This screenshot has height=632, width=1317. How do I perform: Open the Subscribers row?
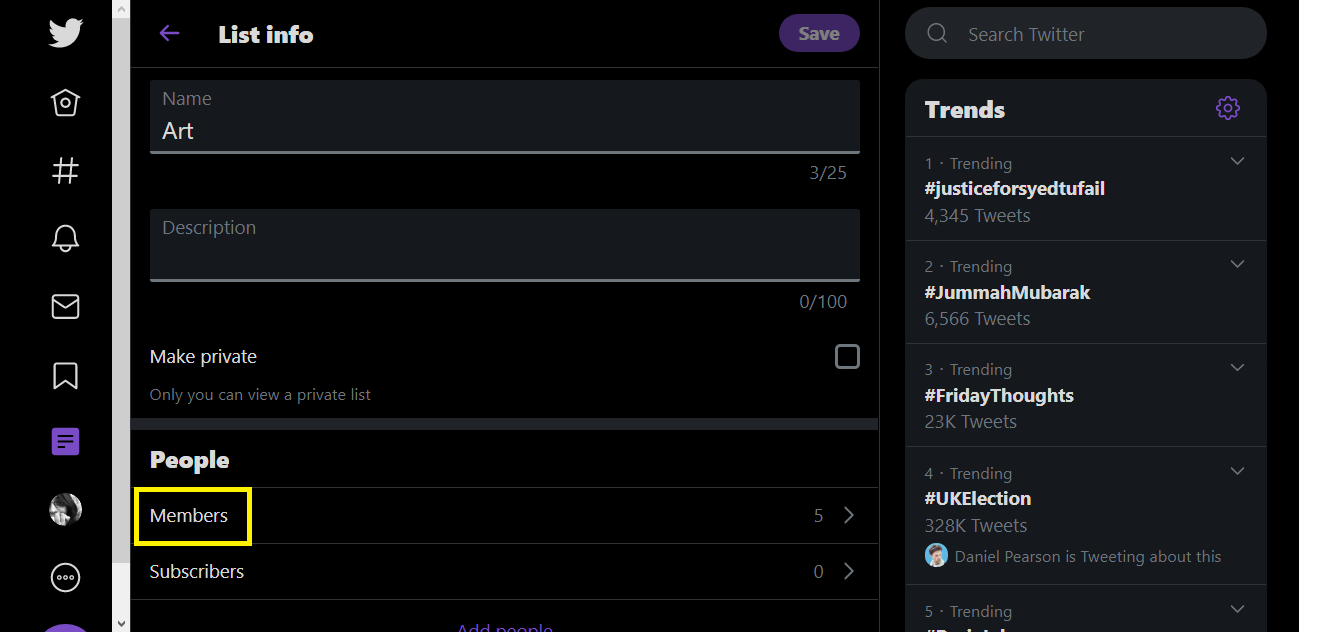[x=504, y=572]
